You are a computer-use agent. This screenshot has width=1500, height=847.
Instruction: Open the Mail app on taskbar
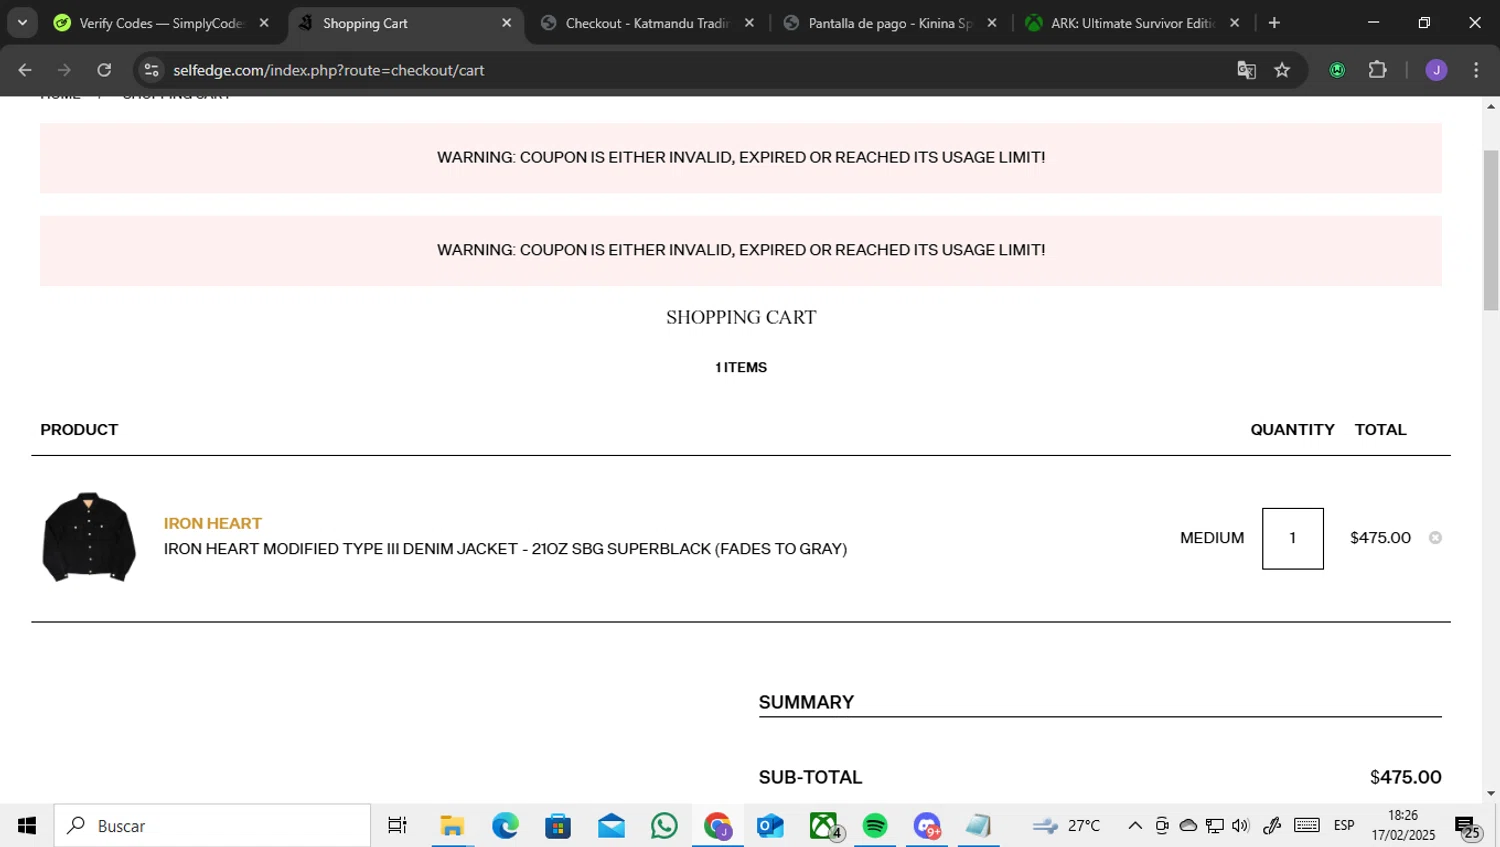[x=611, y=826]
